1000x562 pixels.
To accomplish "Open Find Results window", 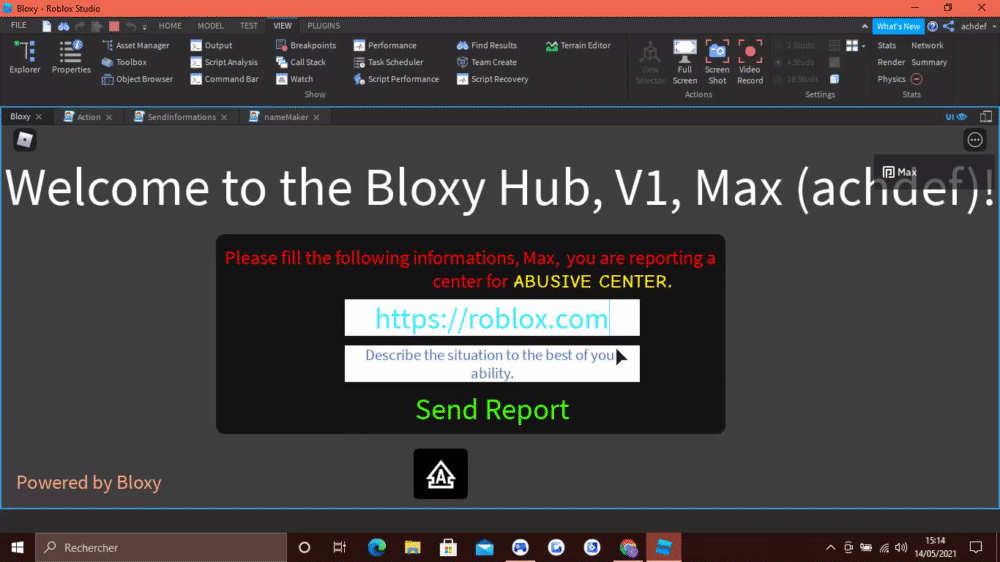I will (x=487, y=45).
